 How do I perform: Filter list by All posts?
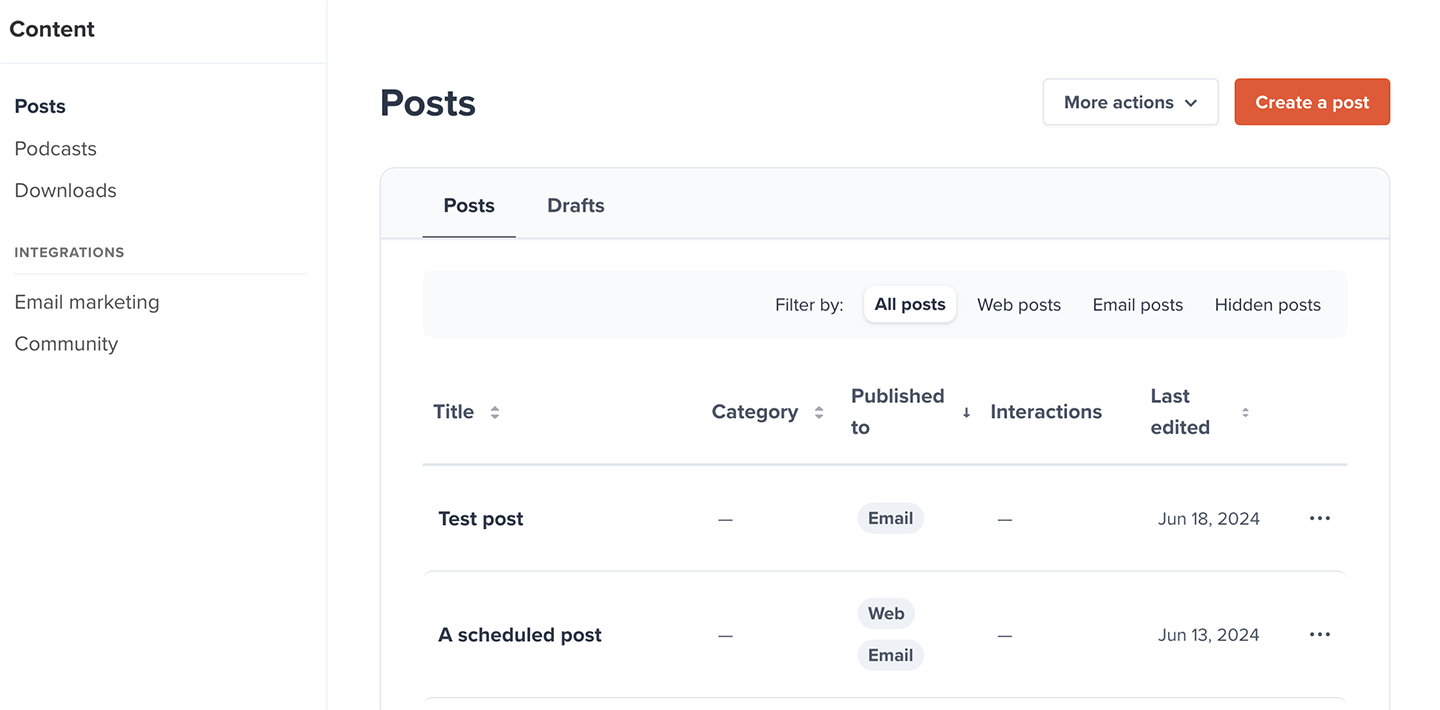point(910,305)
